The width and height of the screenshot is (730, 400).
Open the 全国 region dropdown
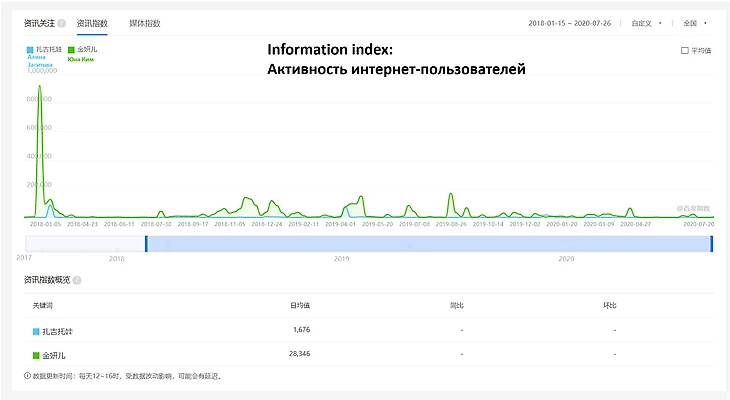click(695, 23)
